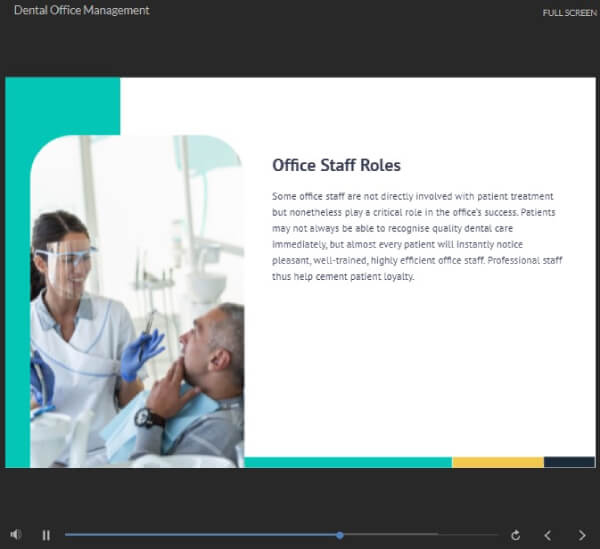
Task: Click the paragraph starting 'Some office staff'
Action: pyautogui.click(x=417, y=236)
